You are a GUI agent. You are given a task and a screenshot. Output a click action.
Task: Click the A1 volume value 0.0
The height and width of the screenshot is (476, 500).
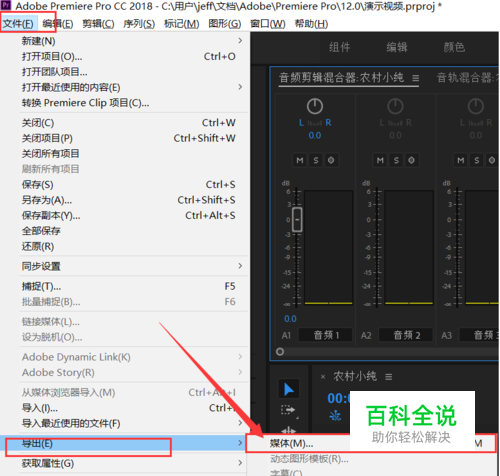[x=290, y=319]
